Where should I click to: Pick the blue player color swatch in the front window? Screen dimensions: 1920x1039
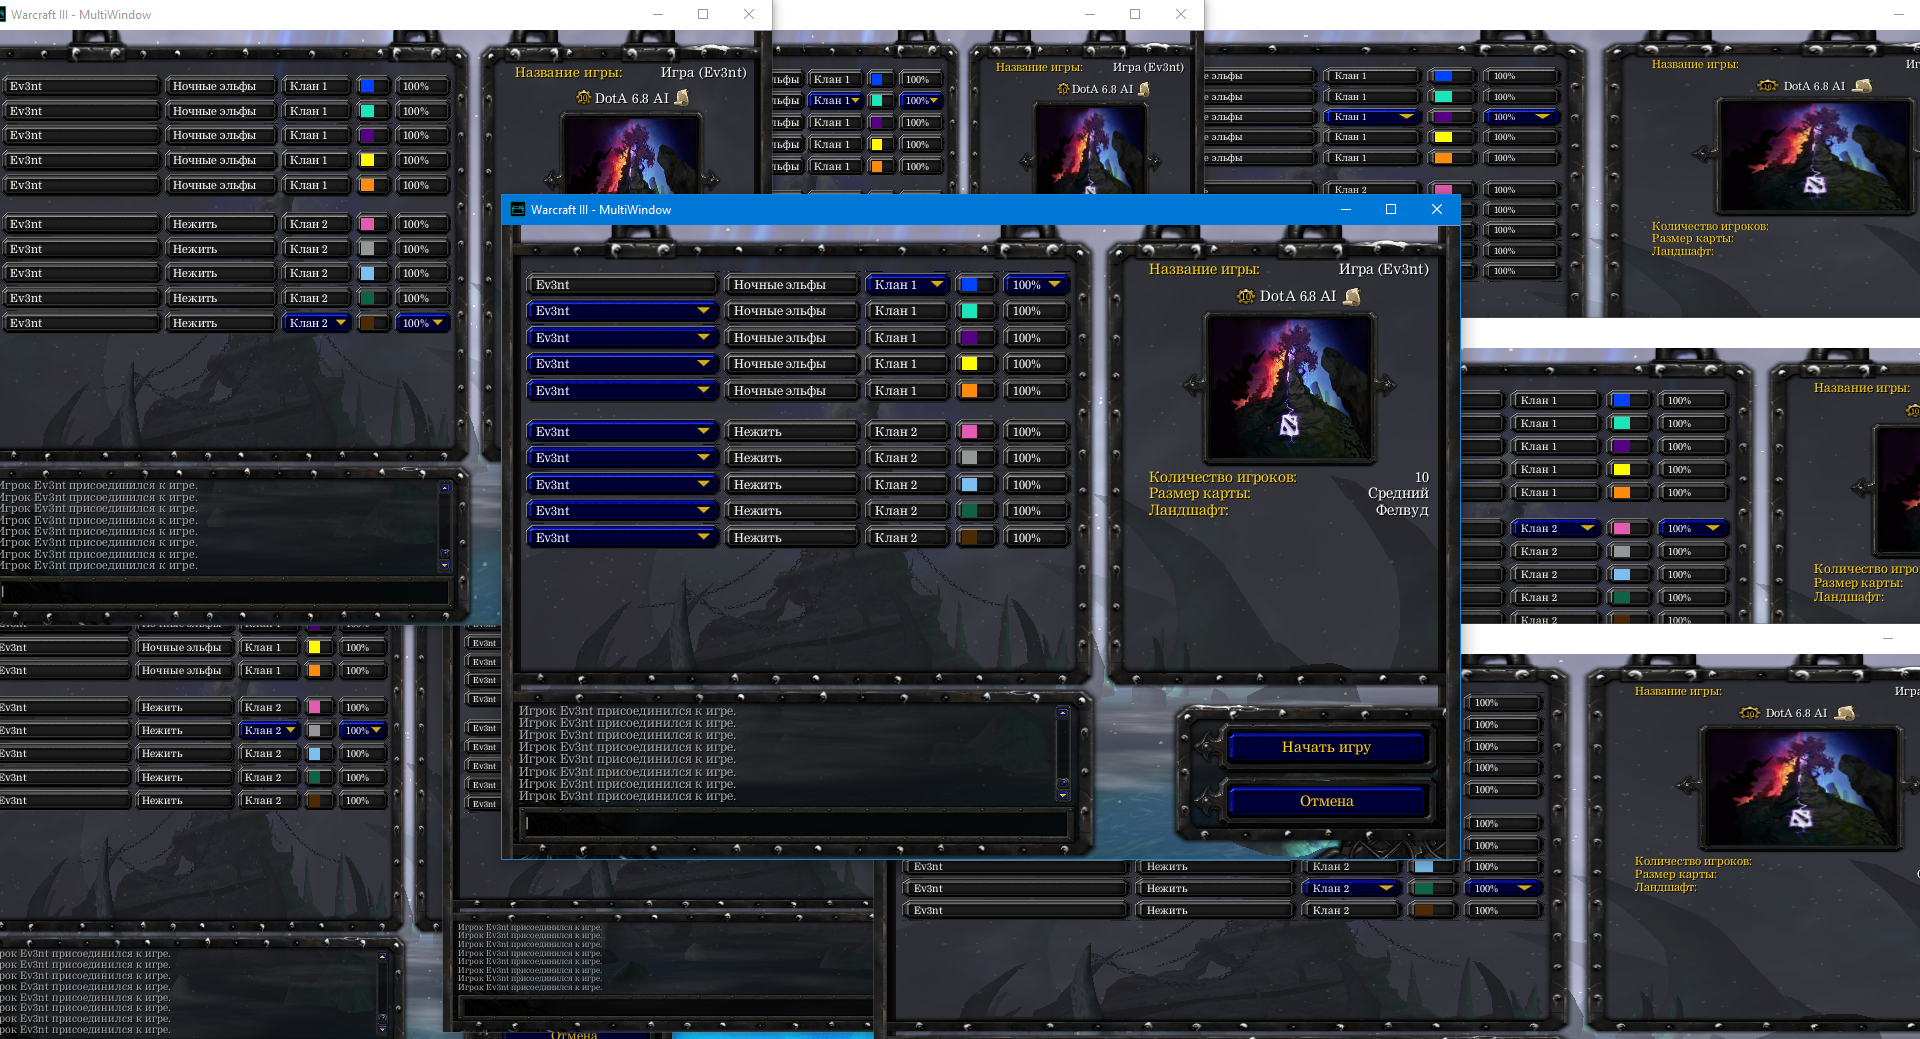[969, 285]
